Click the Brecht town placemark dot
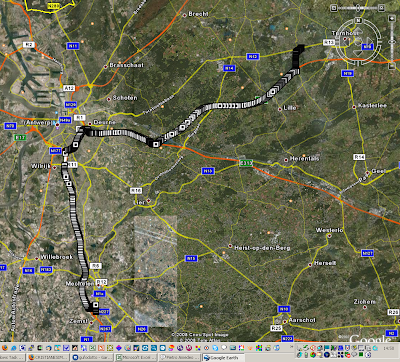This screenshot has width=400, height=362. coord(184,15)
